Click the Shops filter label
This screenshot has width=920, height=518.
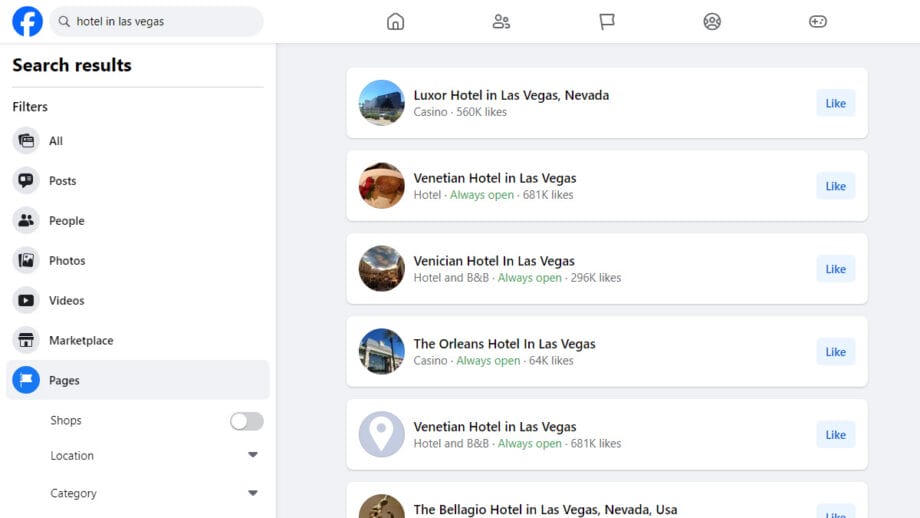pyautogui.click(x=66, y=421)
